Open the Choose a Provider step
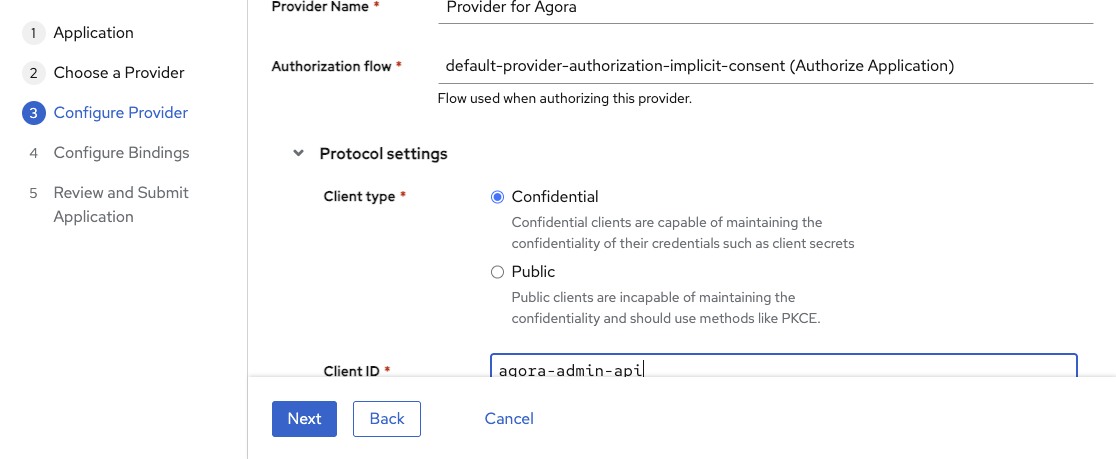This screenshot has width=1116, height=459. (118, 73)
